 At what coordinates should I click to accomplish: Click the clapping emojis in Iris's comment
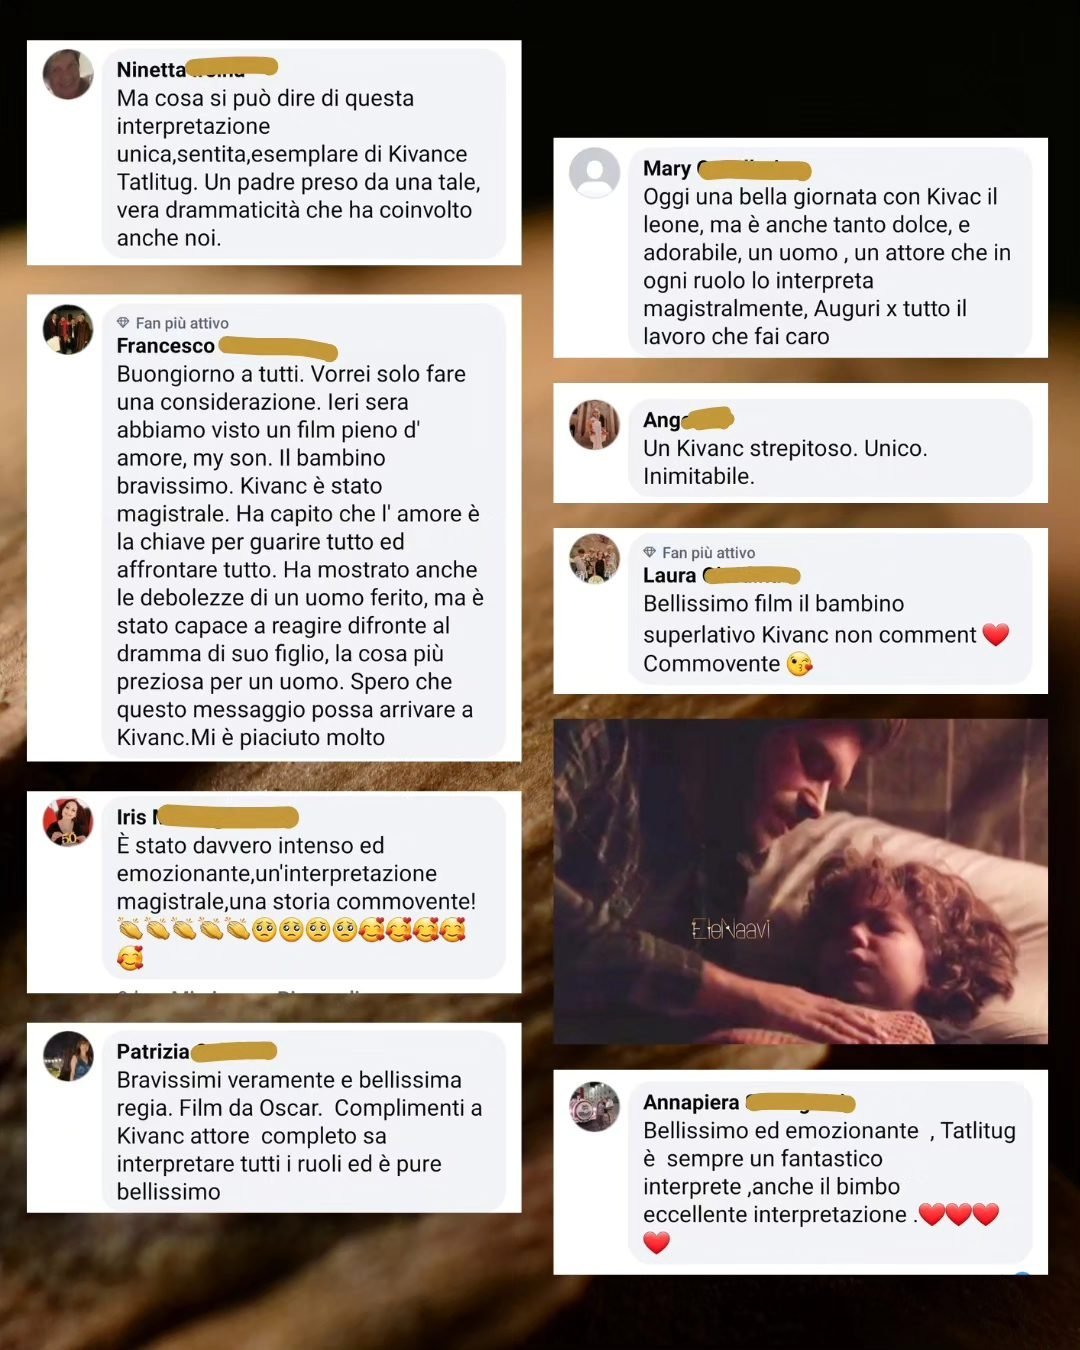[x=183, y=930]
